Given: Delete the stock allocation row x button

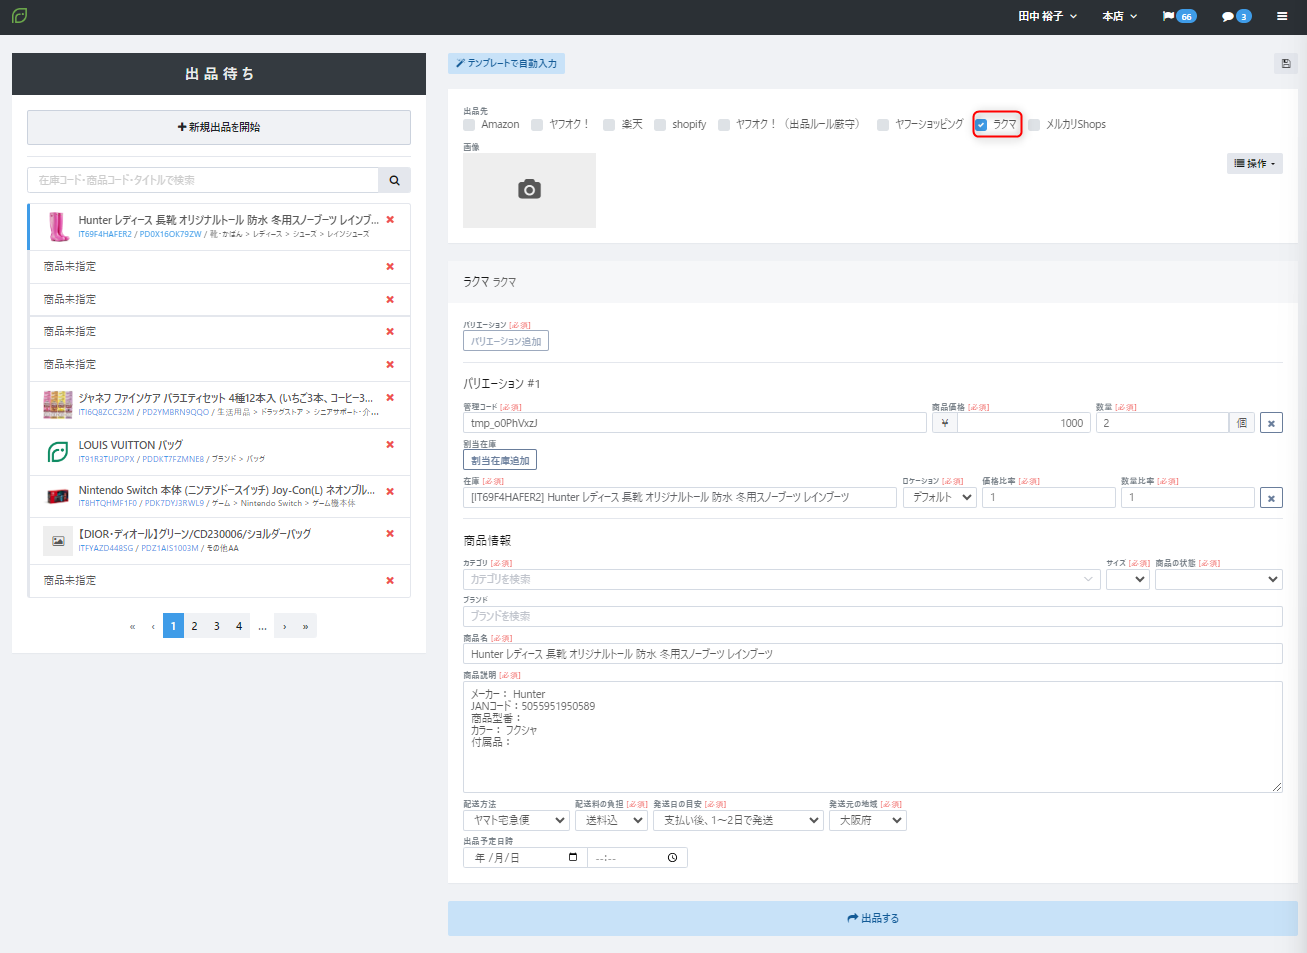Looking at the screenshot, I should point(1271,497).
